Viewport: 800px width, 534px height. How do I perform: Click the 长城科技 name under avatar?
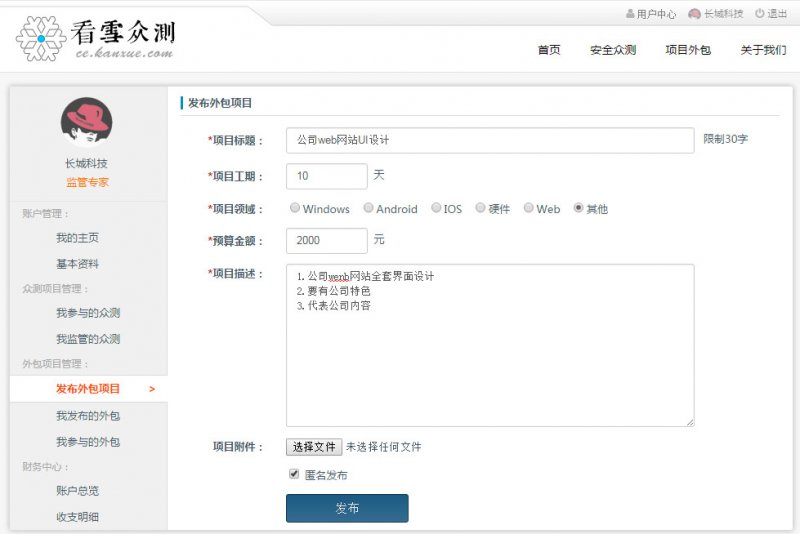pyautogui.click(x=86, y=163)
